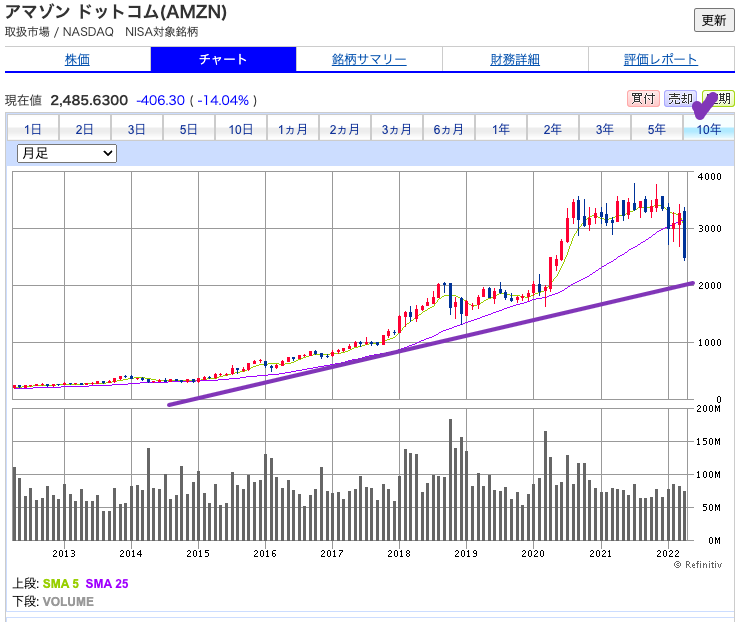Set chart period to 1ヵ月
Screen dimensions: 741x622
[293, 129]
